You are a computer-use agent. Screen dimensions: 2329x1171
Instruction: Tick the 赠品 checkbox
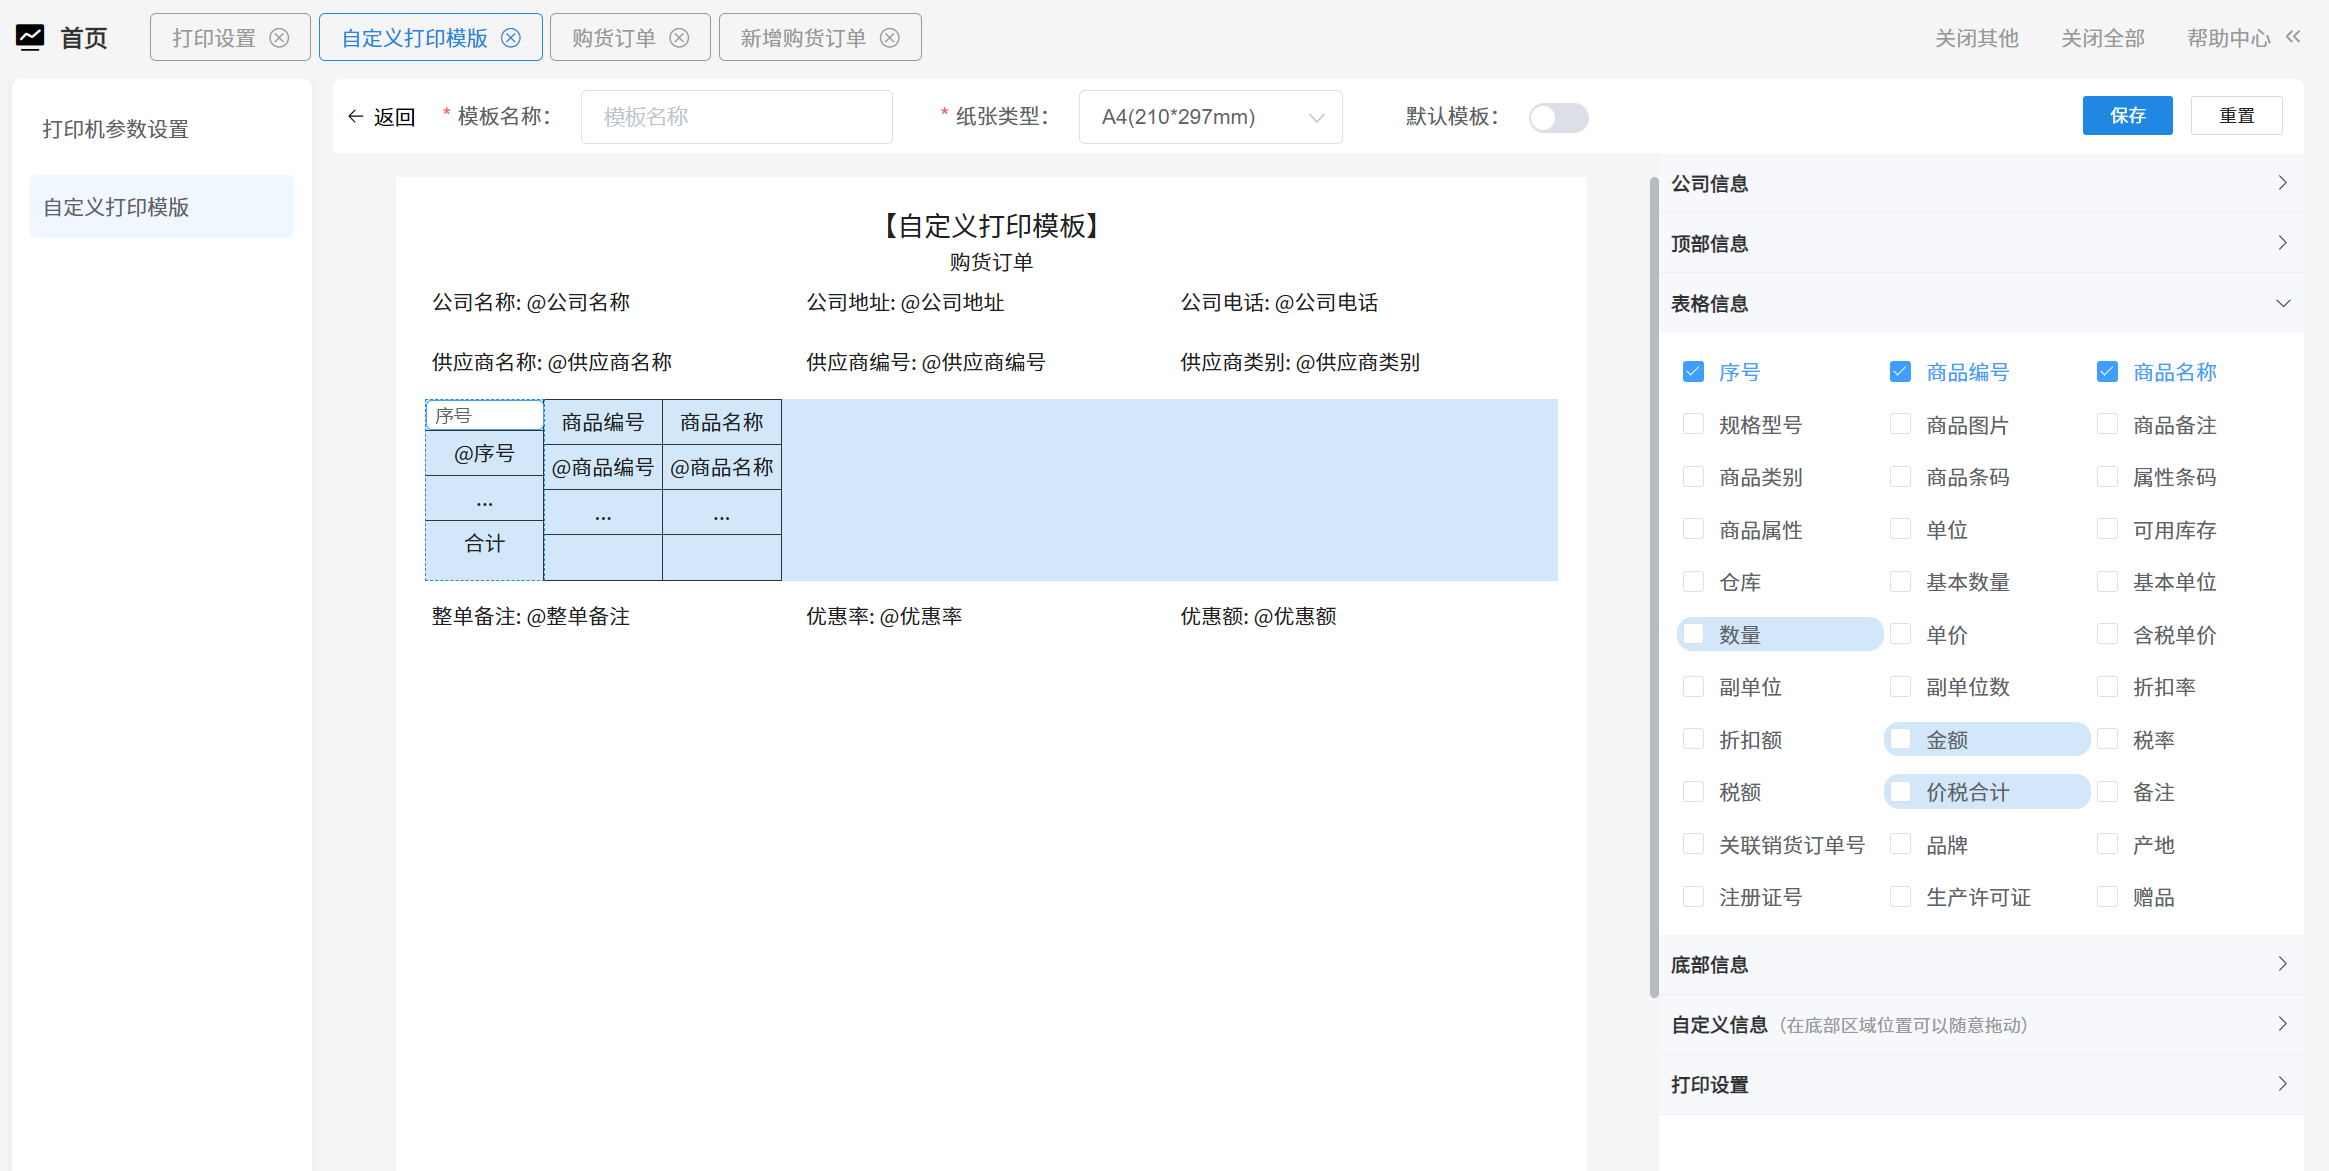click(x=2107, y=896)
